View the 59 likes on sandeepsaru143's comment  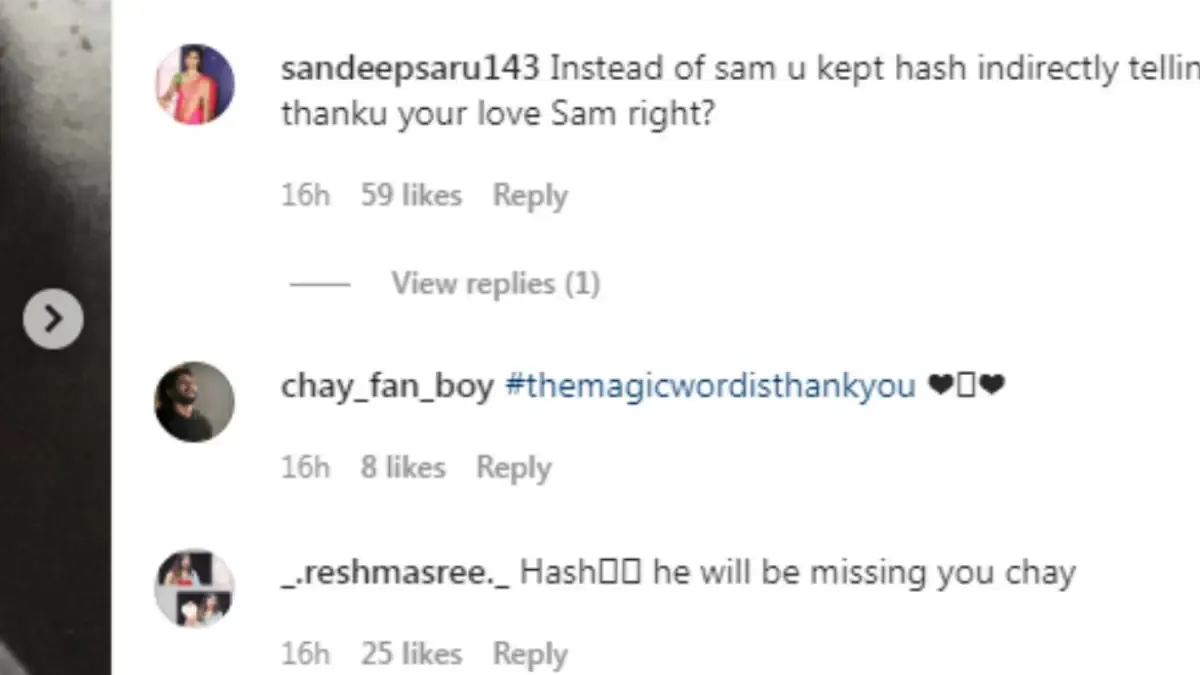click(x=412, y=195)
